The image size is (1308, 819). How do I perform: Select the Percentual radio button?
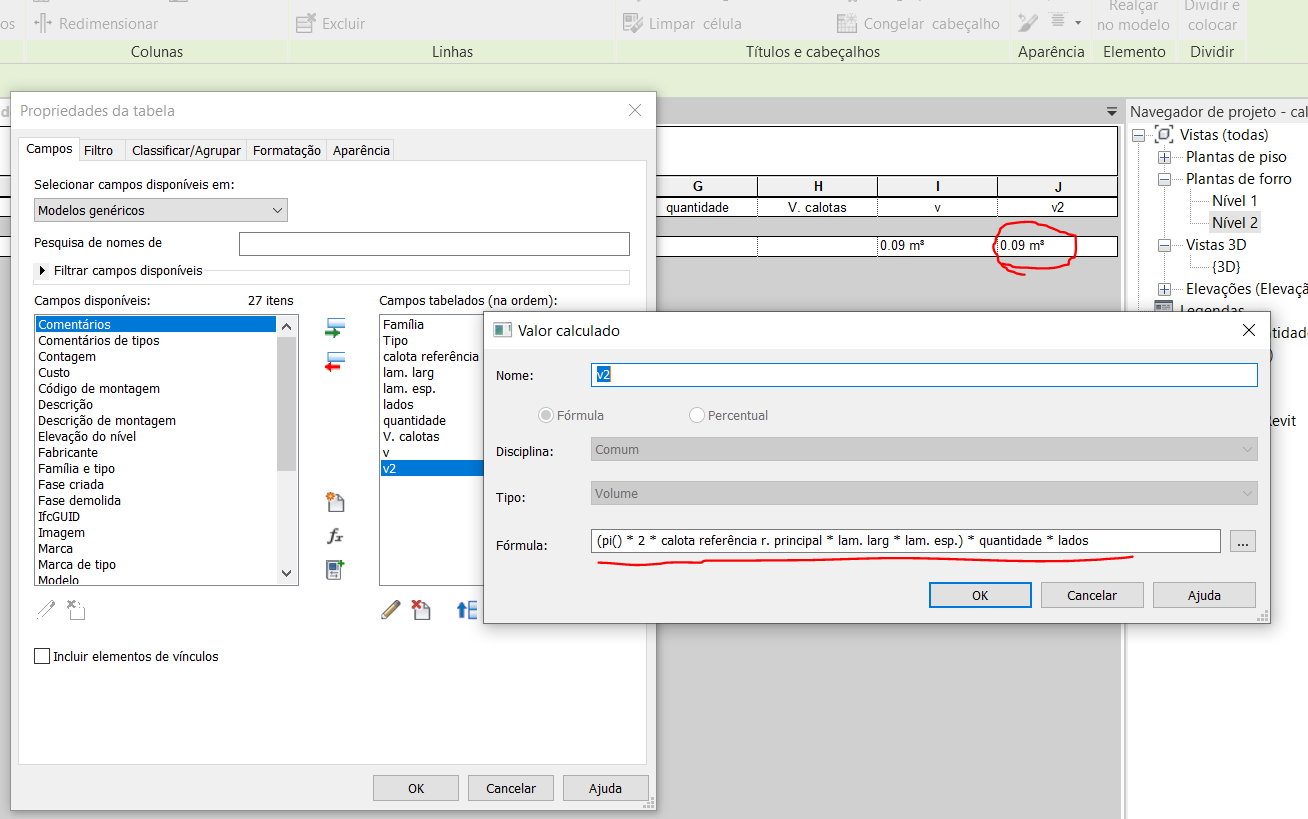point(697,415)
